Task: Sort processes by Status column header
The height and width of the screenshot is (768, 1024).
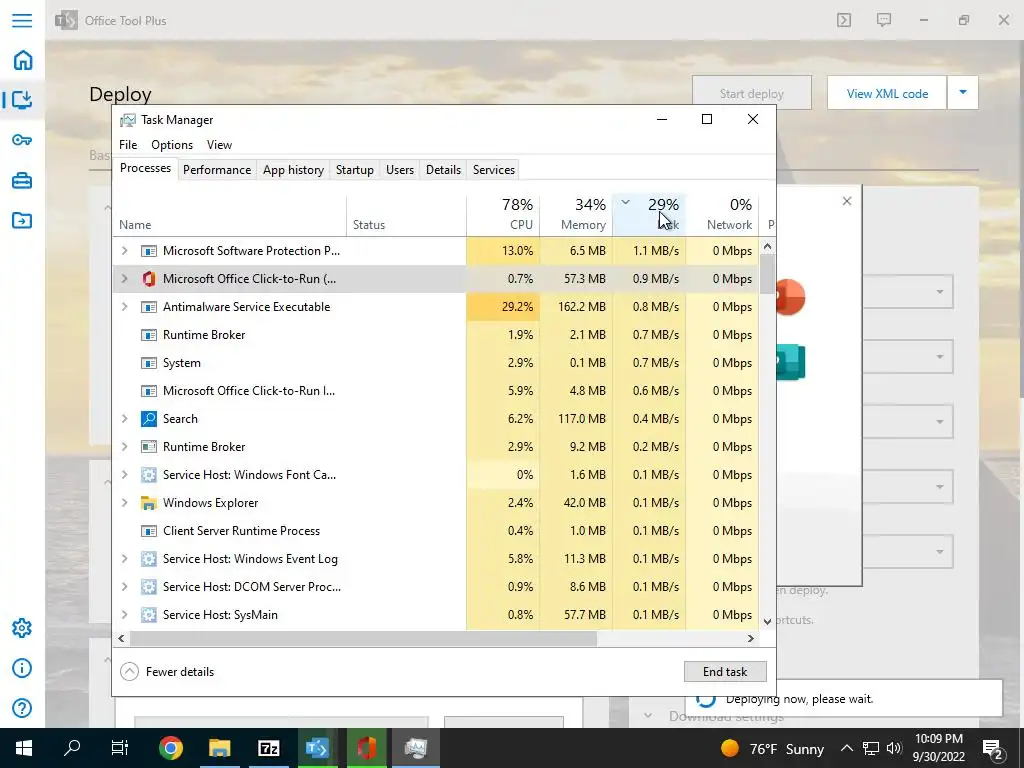Action: point(406,215)
